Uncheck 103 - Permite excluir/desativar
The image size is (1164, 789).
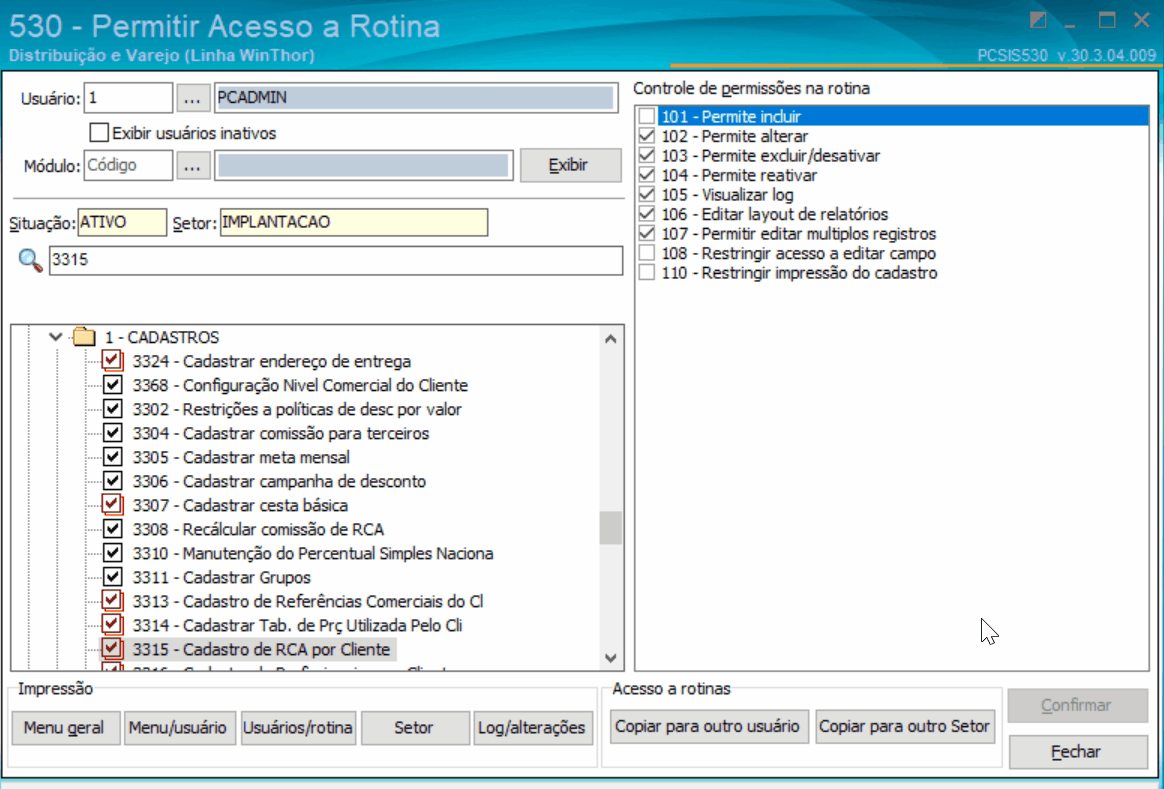coord(647,156)
